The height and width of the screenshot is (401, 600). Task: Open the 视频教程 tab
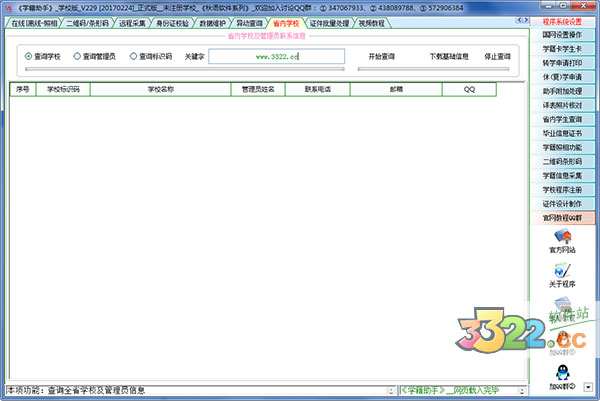pos(372,23)
